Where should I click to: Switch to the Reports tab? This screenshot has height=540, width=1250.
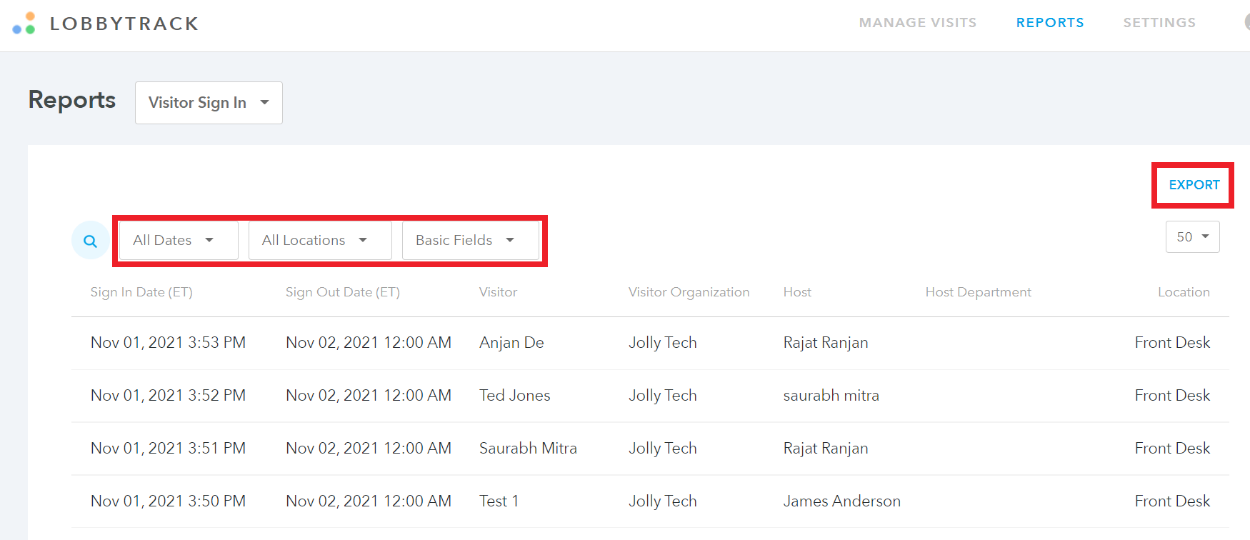(x=1050, y=22)
